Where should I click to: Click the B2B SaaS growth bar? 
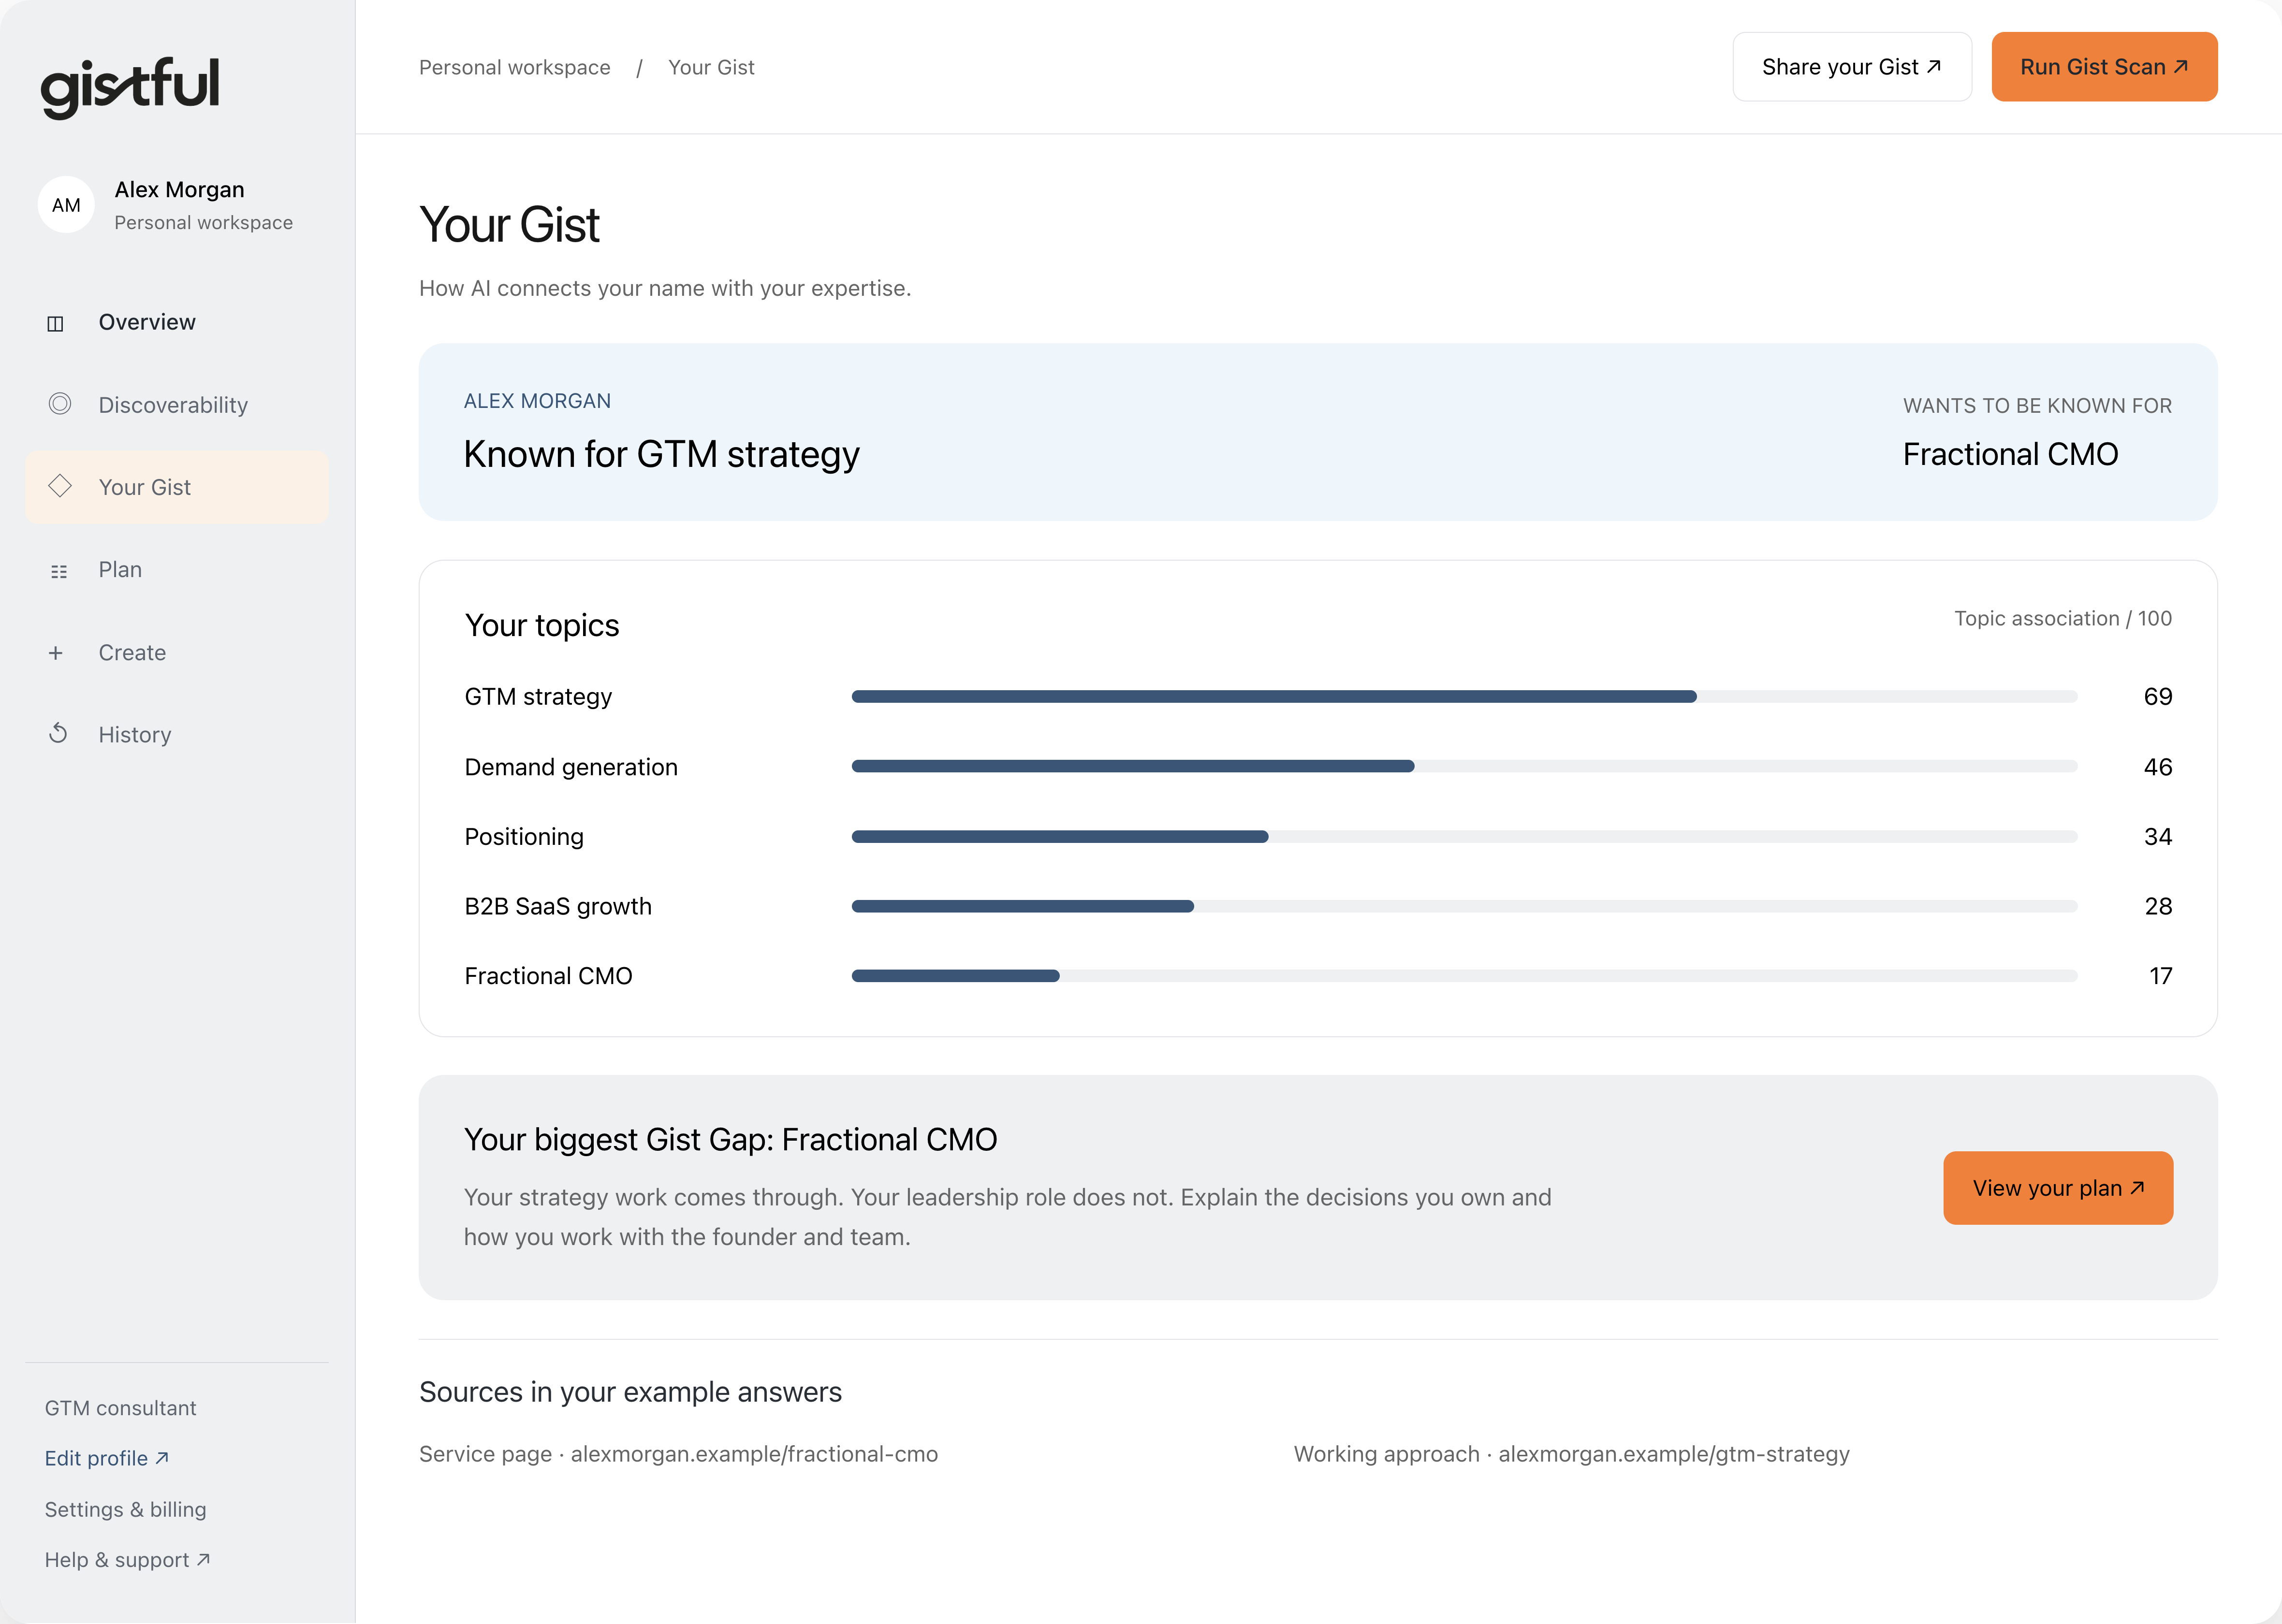1464,906
